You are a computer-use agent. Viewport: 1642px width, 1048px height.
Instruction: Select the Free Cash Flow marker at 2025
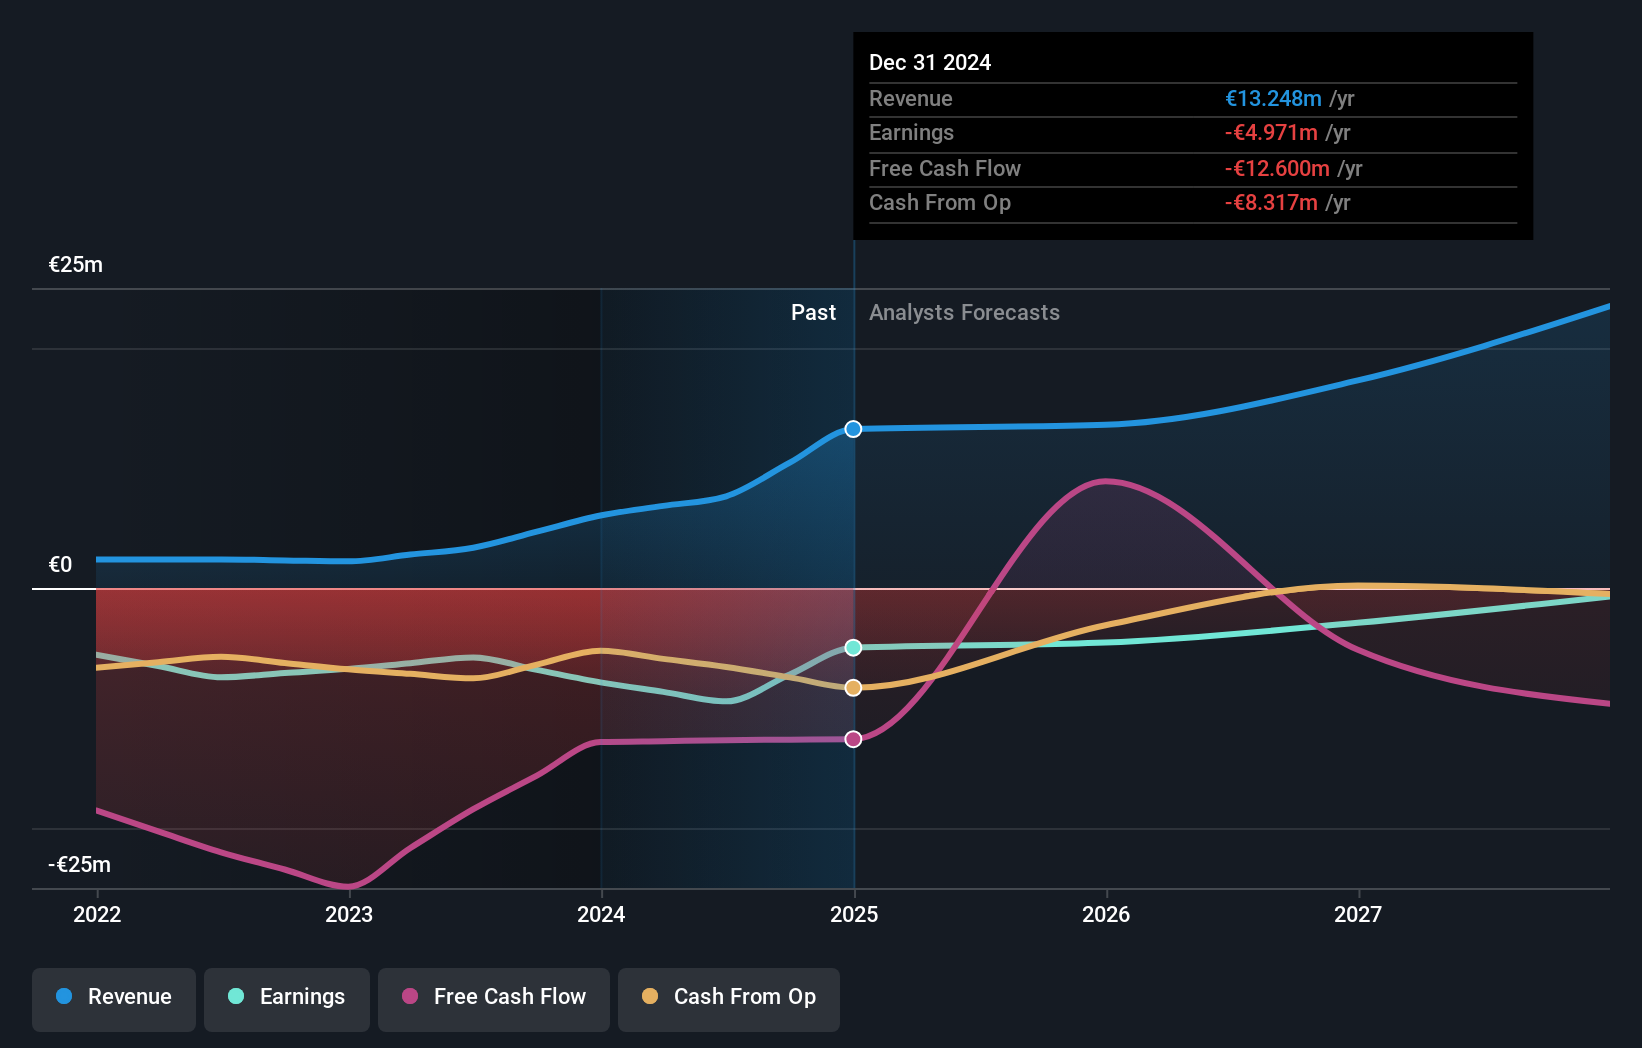[x=852, y=738]
